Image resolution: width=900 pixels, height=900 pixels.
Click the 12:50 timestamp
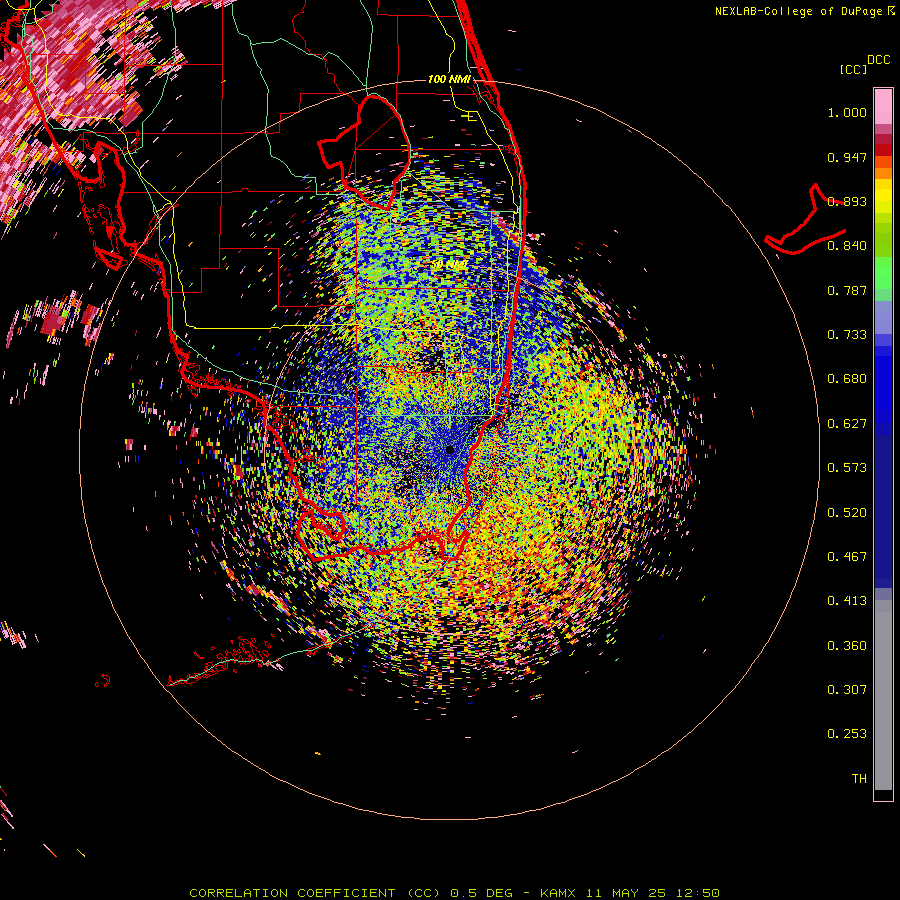[x=700, y=893]
